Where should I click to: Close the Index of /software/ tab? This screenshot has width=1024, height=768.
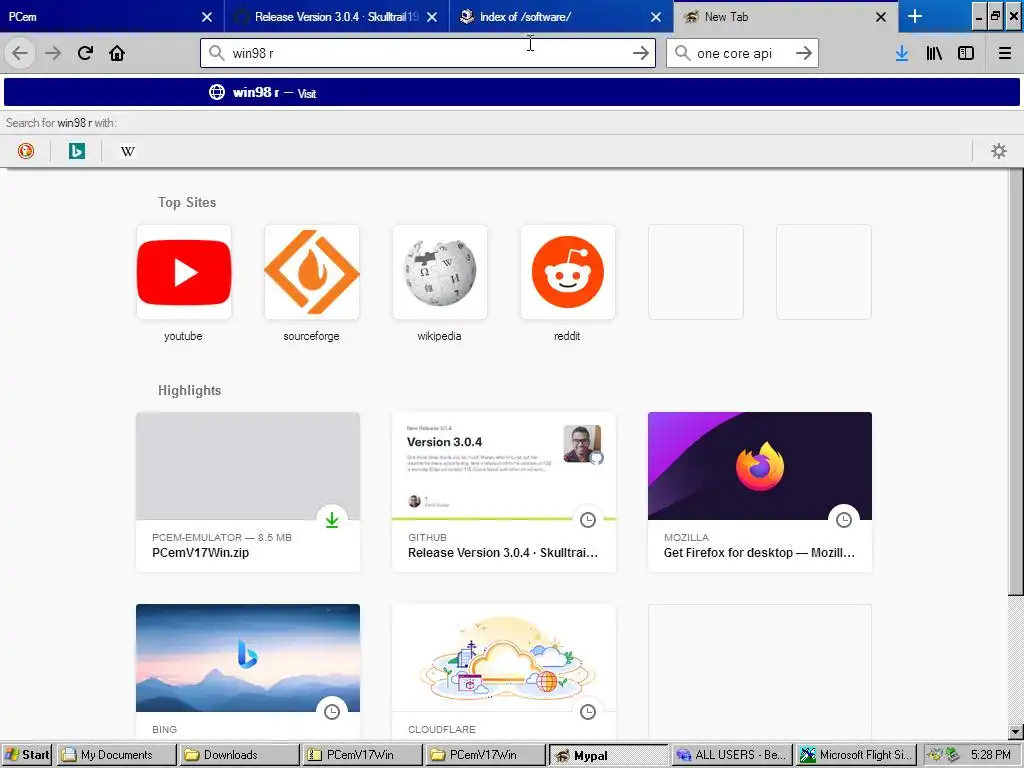click(x=656, y=17)
